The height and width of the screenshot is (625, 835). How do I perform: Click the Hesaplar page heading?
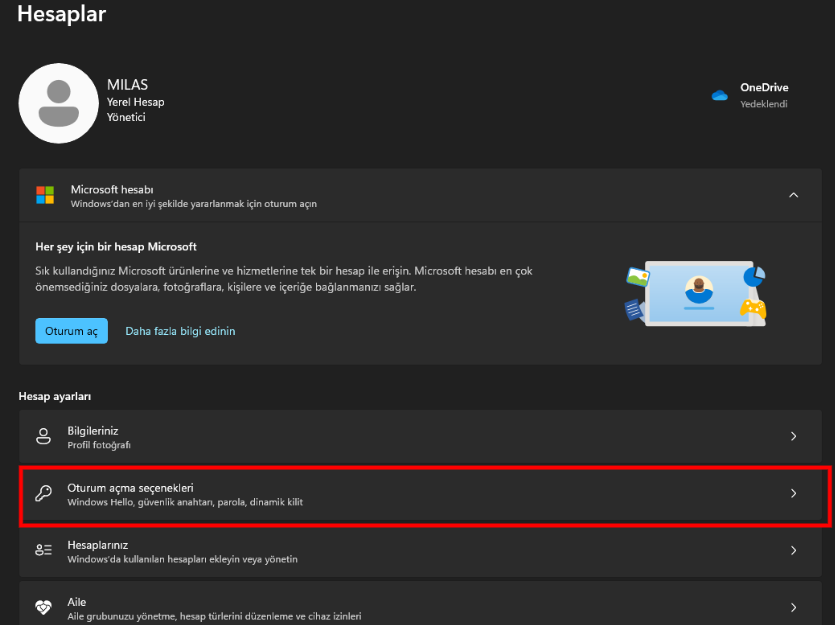click(62, 14)
